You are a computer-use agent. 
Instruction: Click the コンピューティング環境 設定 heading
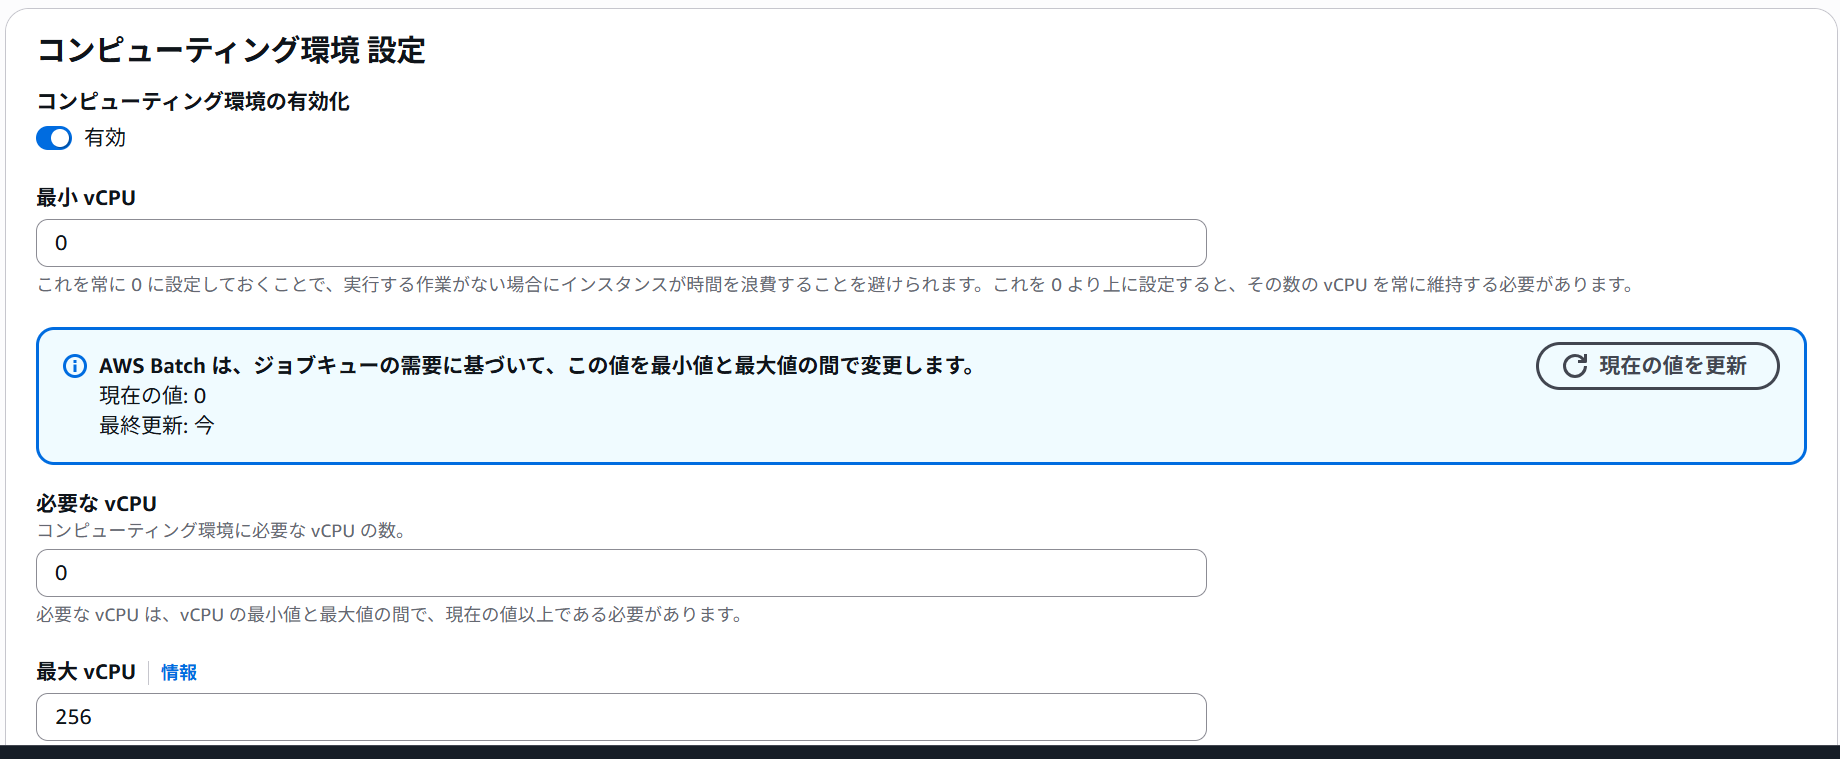pyautogui.click(x=231, y=50)
